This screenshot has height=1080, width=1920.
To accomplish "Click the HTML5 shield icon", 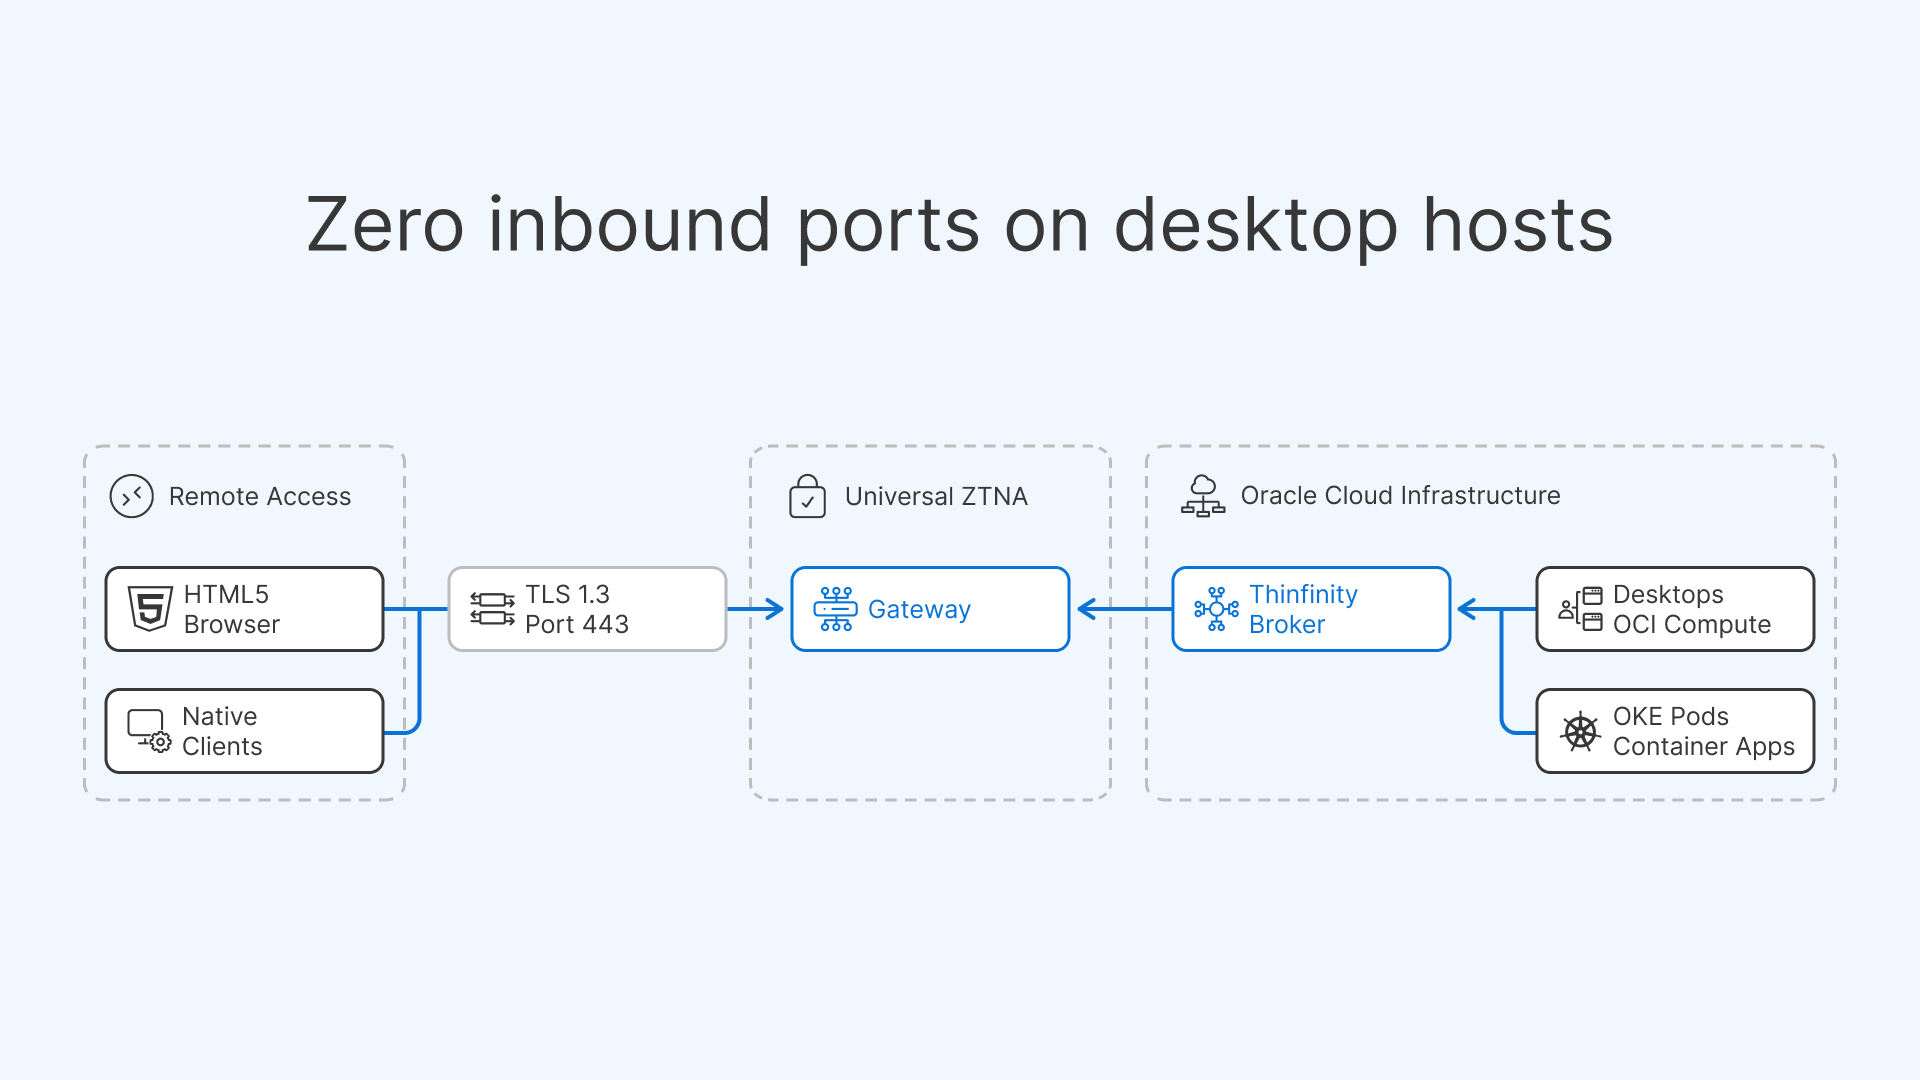I will 150,609.
